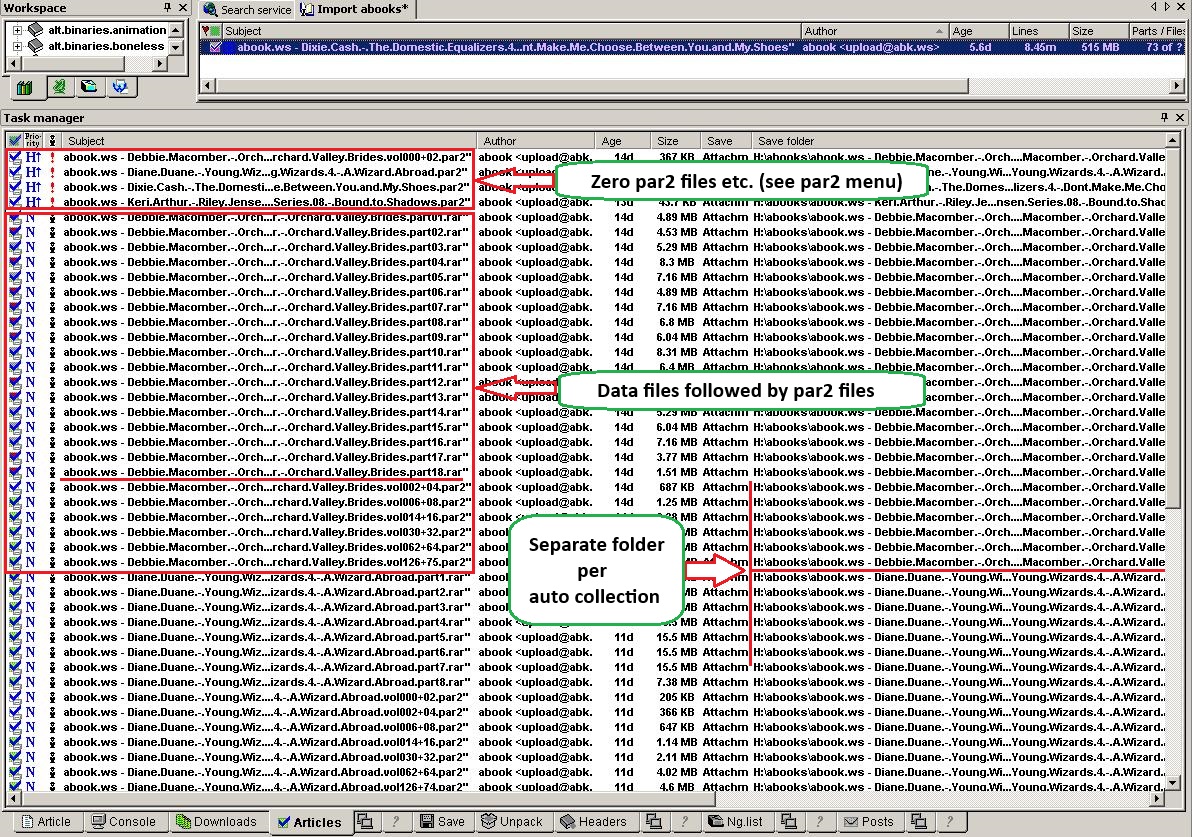
Task: Click the Unpack tab icon at bottom
Action: [x=489, y=822]
